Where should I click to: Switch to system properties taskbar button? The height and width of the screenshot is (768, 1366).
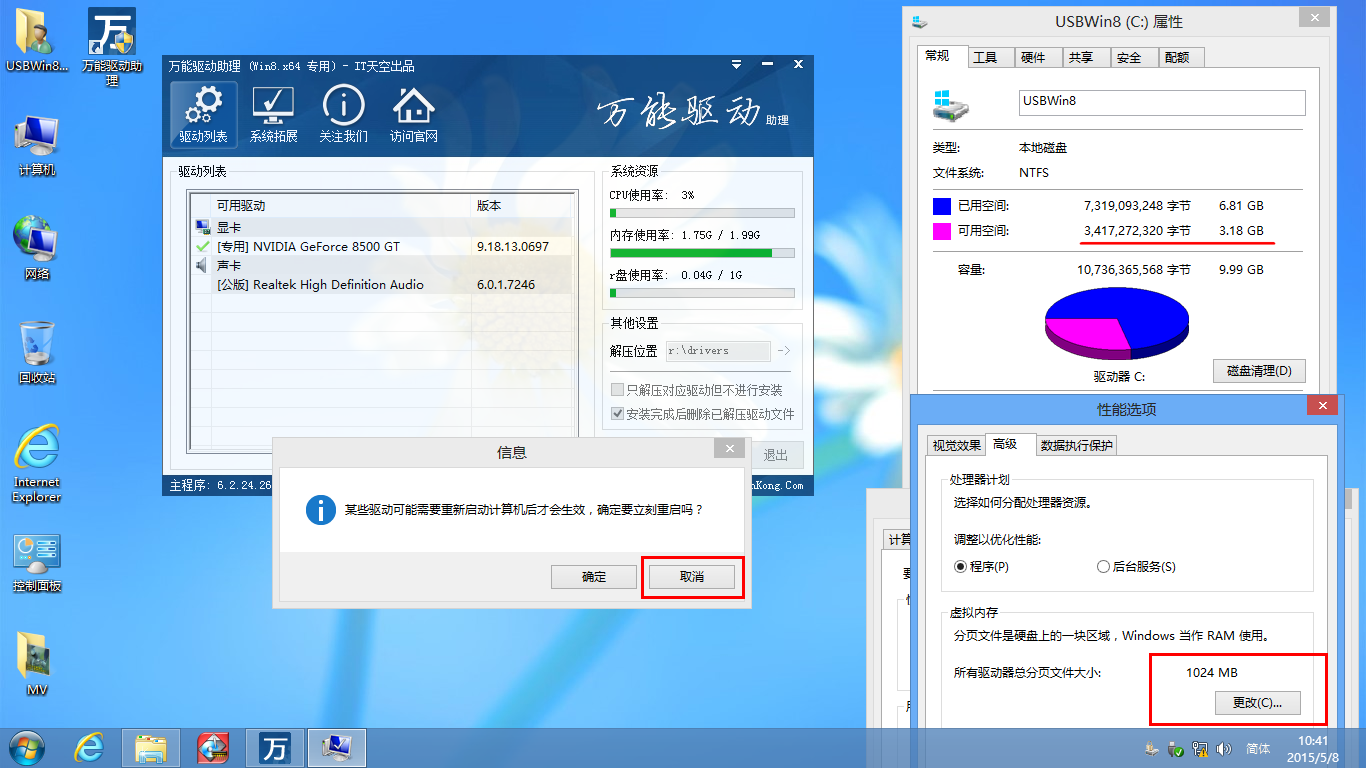[x=337, y=748]
